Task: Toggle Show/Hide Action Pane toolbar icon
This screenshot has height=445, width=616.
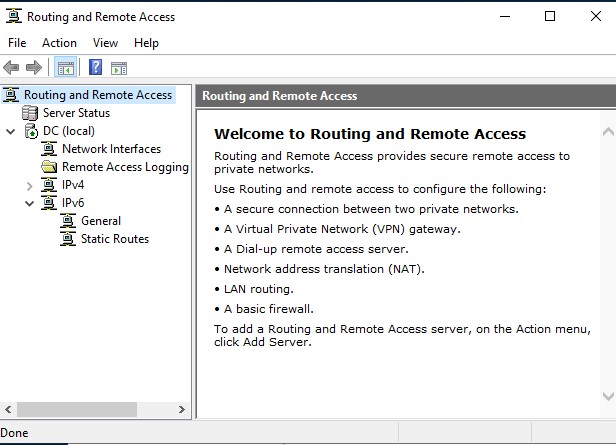Action: pyautogui.click(x=119, y=68)
